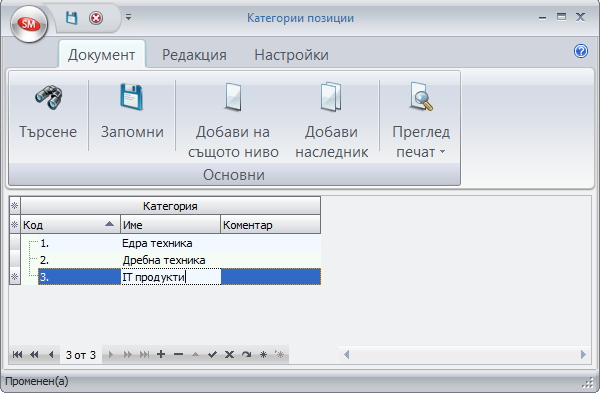Switch to the Документ tab
Screen dimensions: 600x393
101,55
